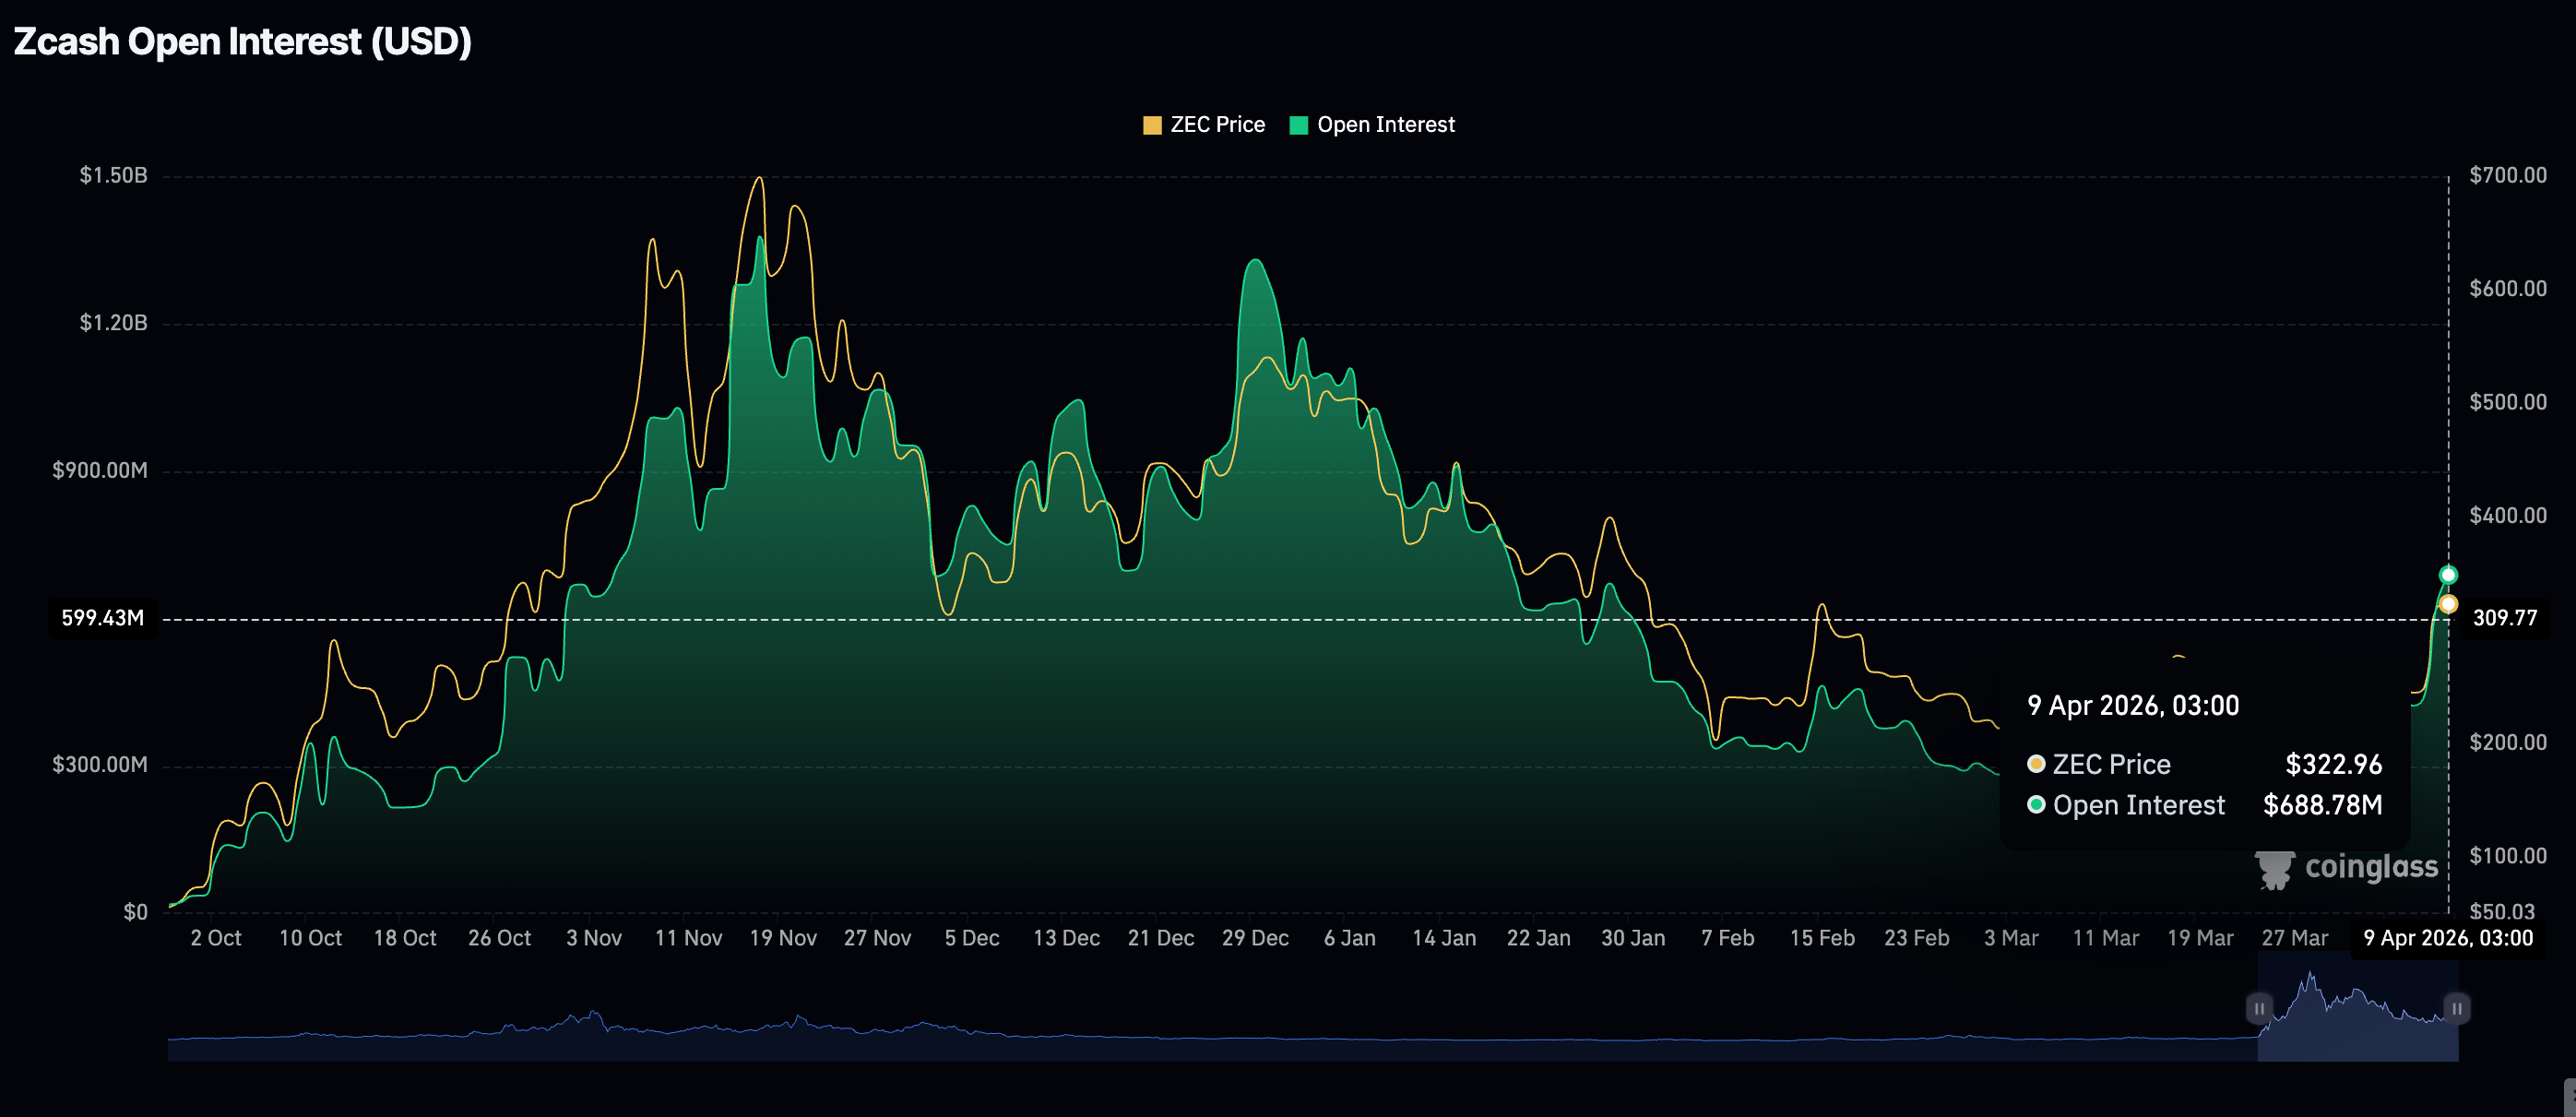
Task: Click the 9 Apr 2026, 03:00 axis label
Action: tap(2447, 938)
